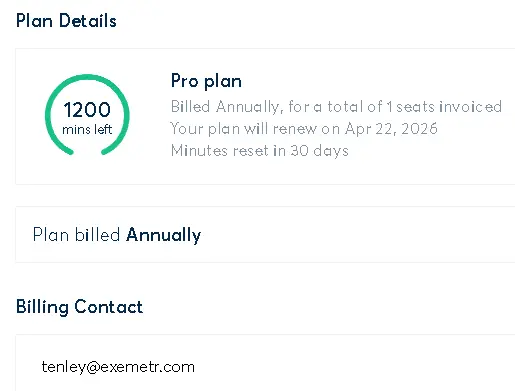
Task: Click the "Apr 22, 2026" renewal date
Action: [x=391, y=129]
